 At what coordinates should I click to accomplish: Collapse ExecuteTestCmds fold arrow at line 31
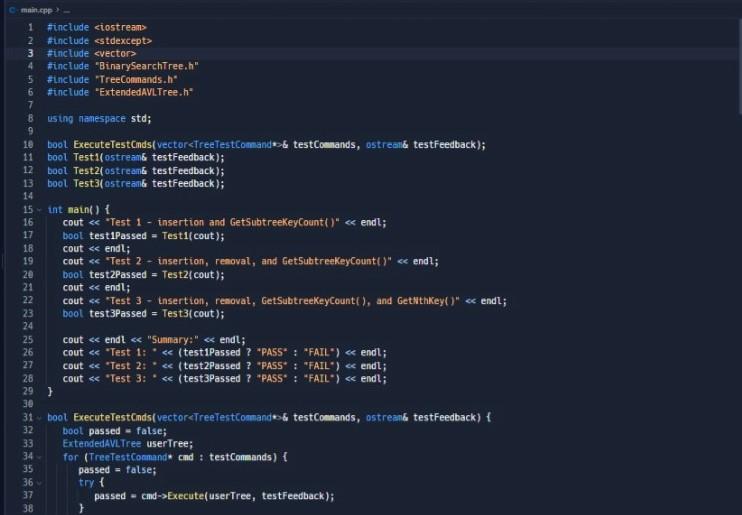point(39,418)
